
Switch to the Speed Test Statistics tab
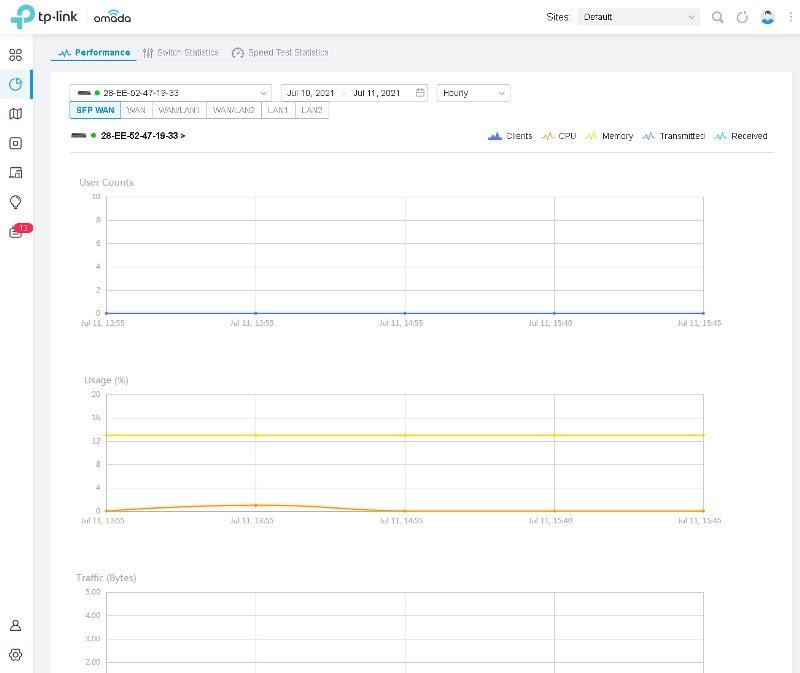pos(280,53)
